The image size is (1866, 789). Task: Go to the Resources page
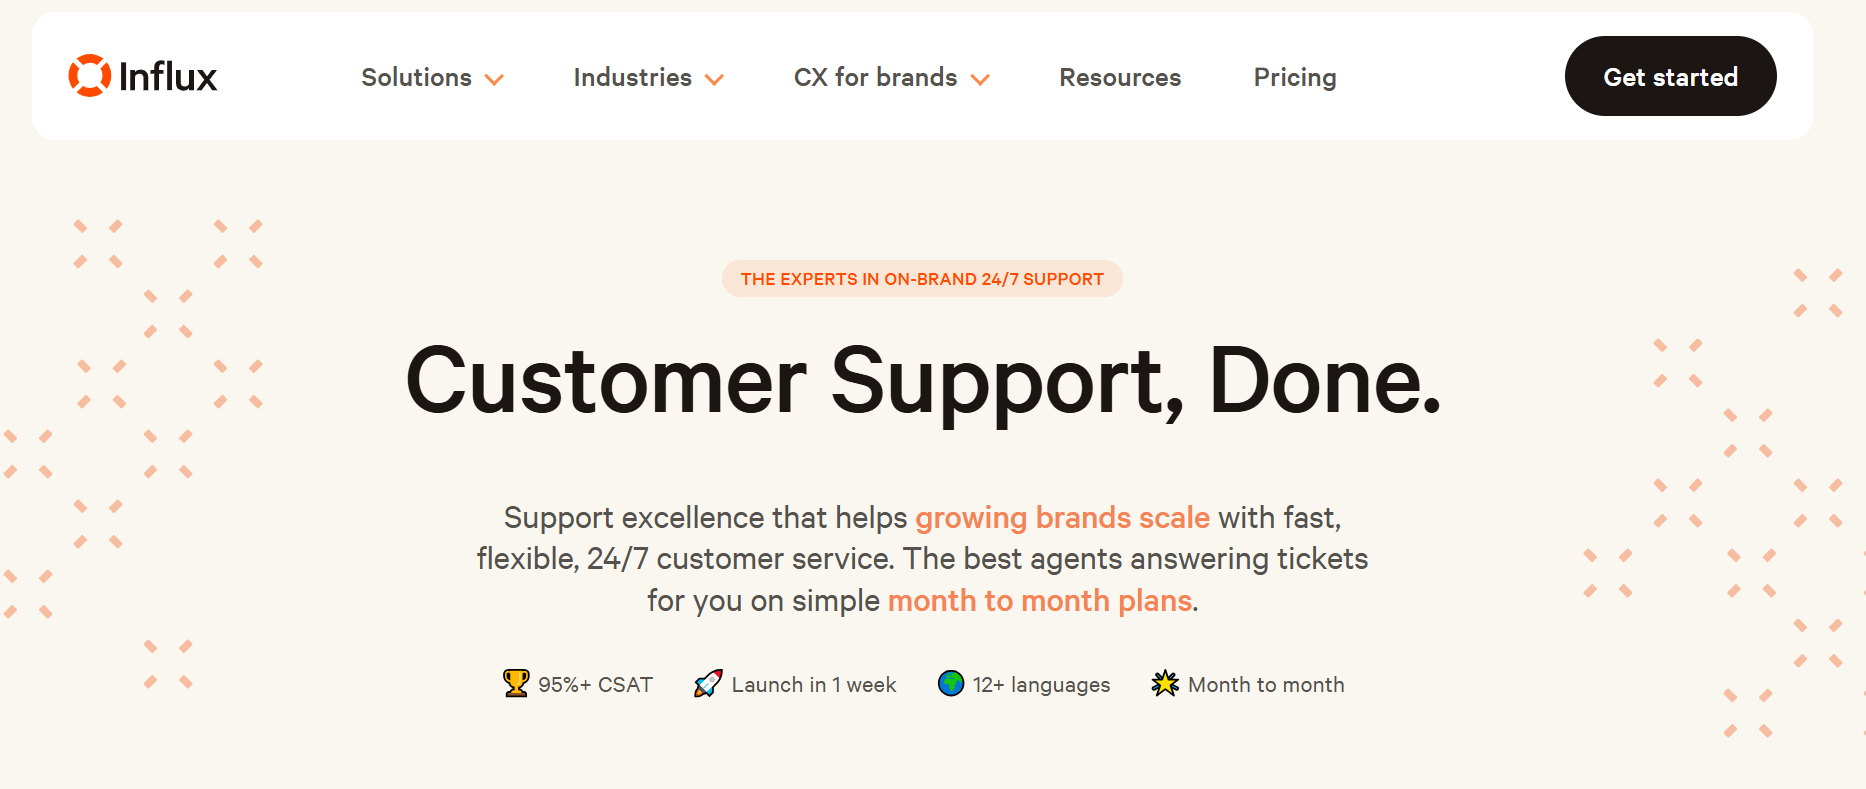1120,77
